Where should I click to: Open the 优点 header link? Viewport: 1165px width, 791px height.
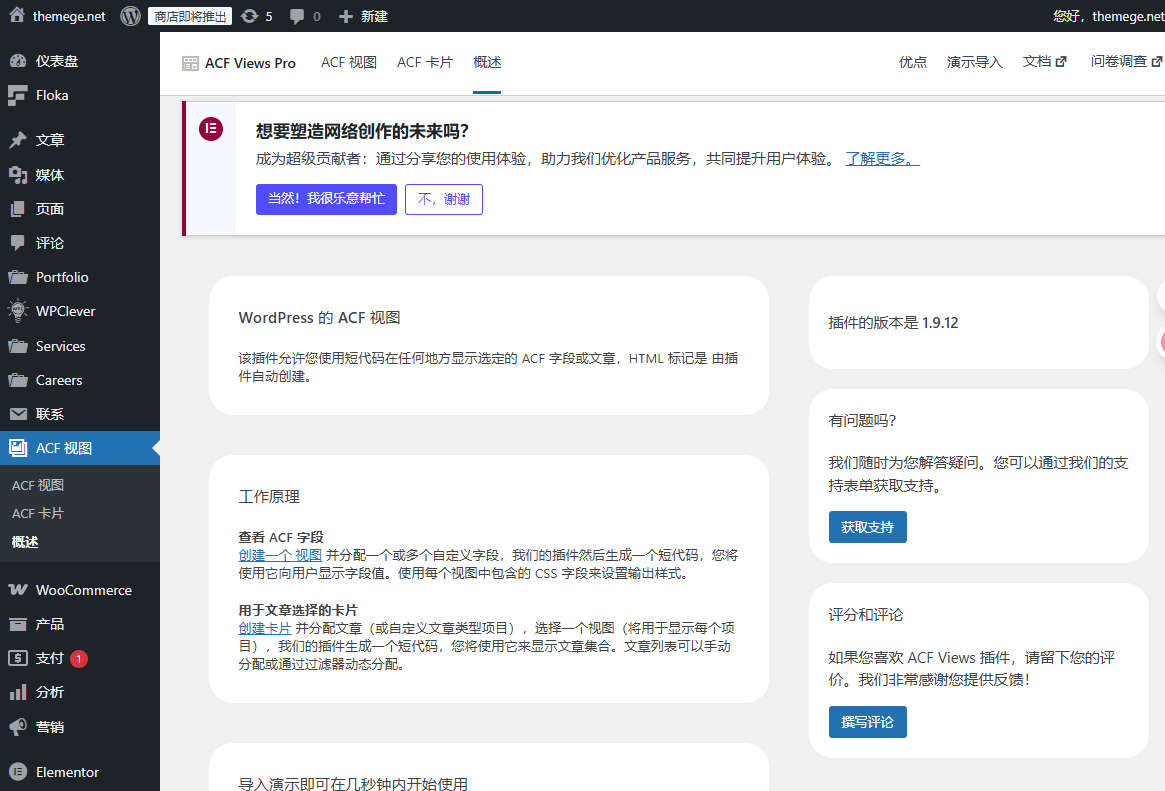pyautogui.click(x=912, y=62)
